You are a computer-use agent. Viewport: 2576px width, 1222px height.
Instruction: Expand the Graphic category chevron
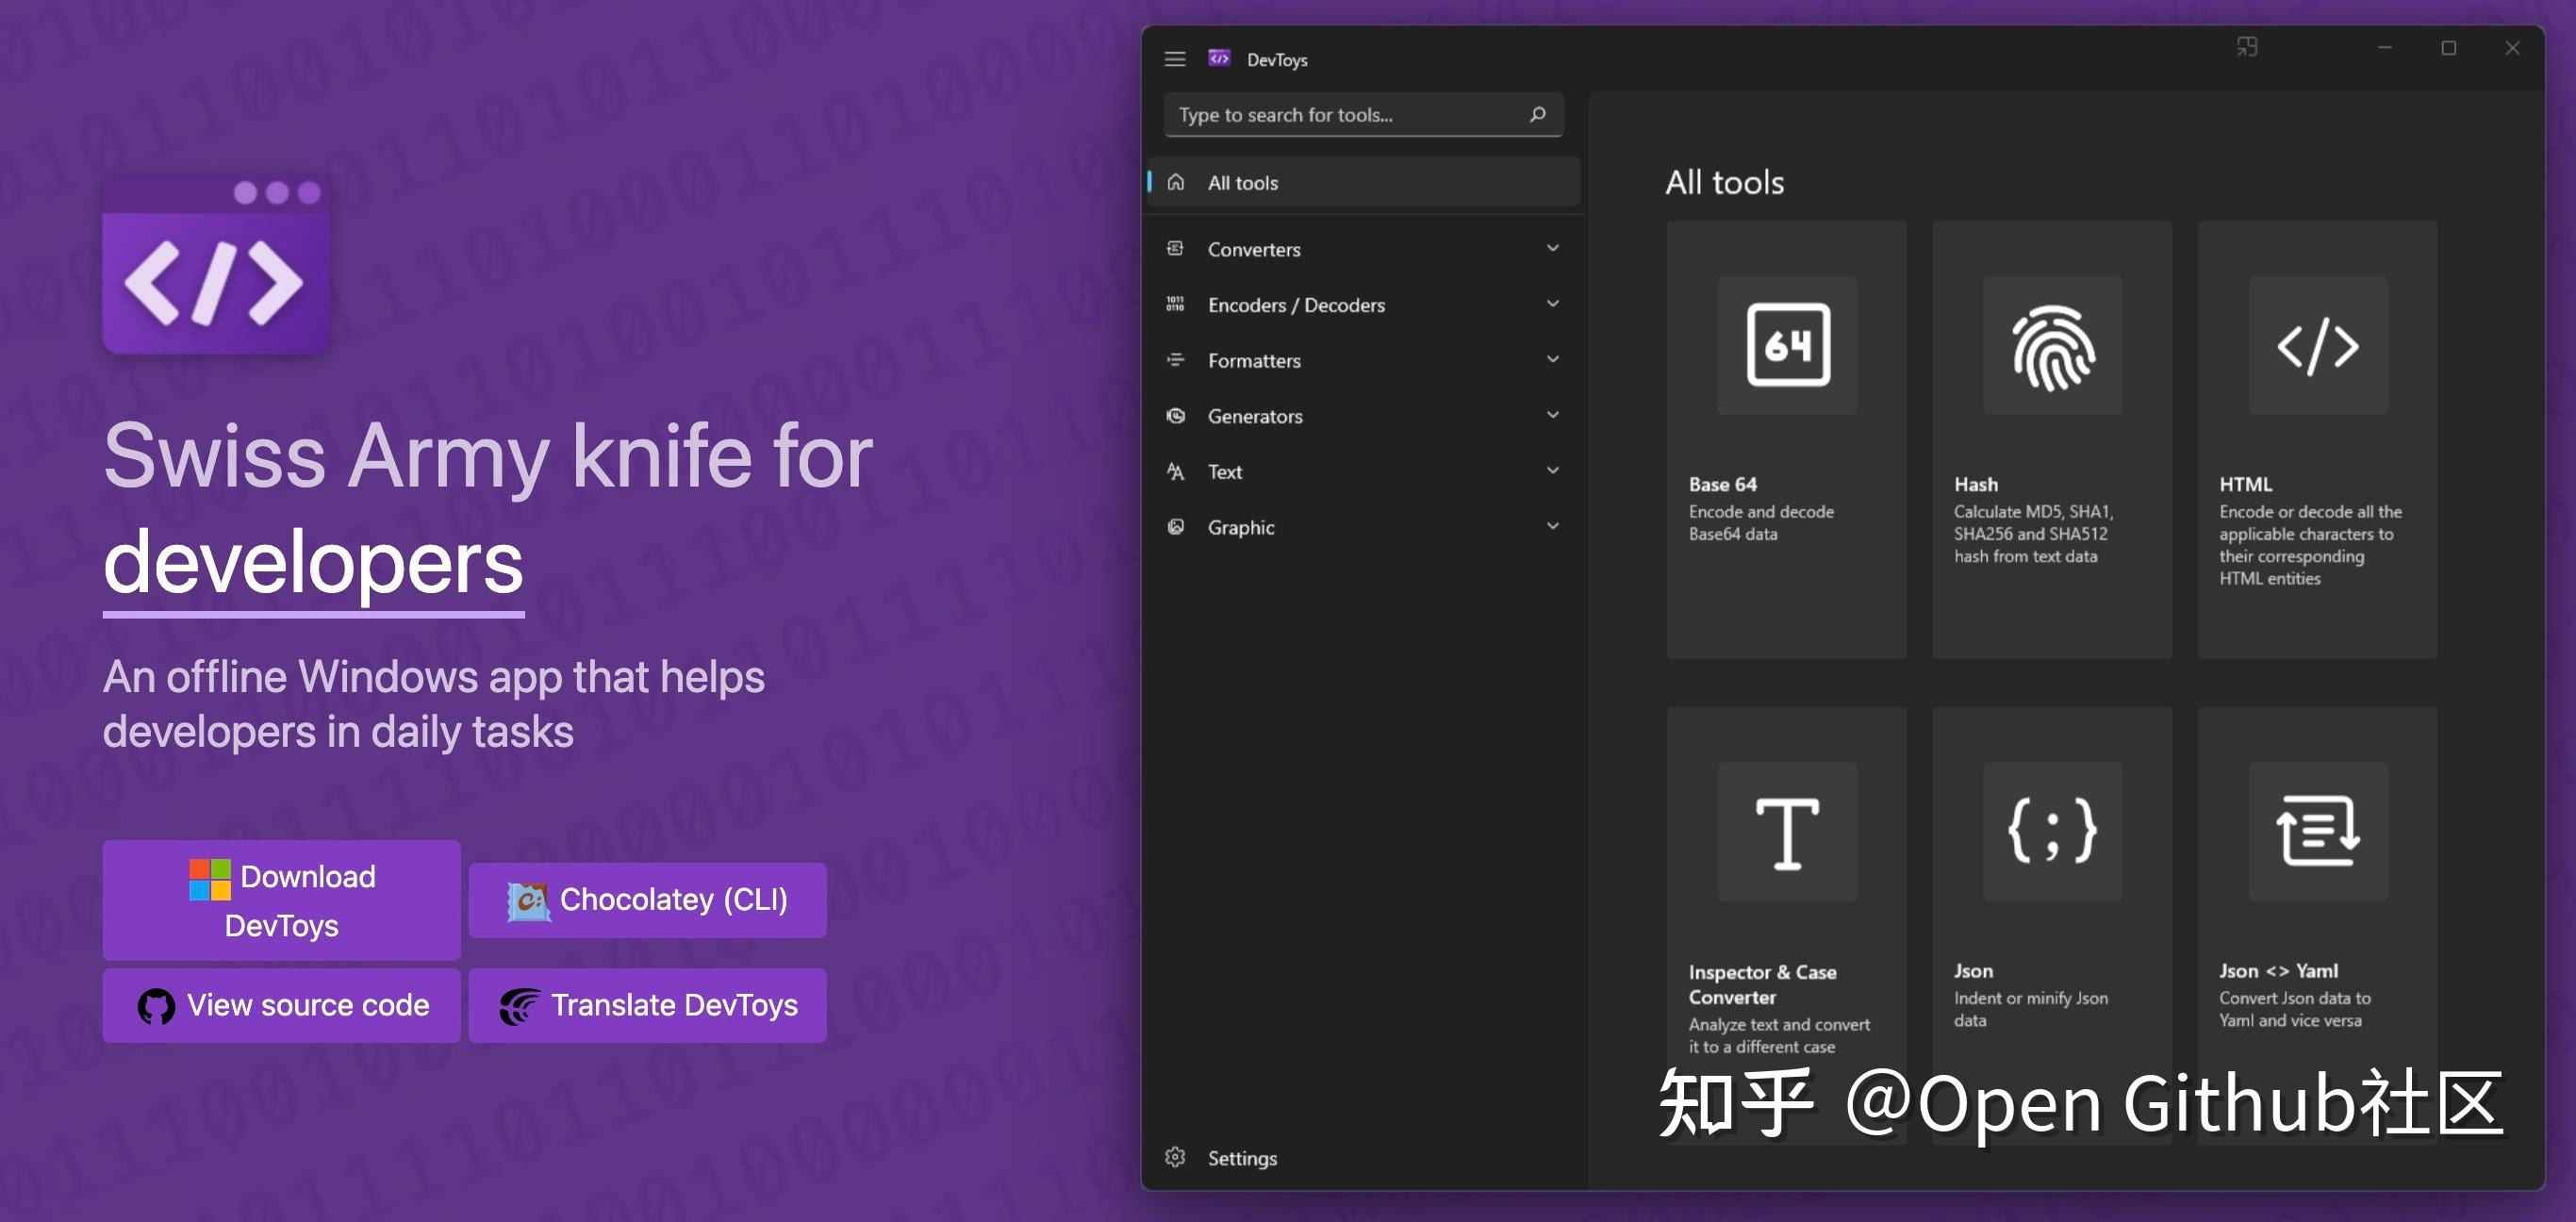(x=1552, y=527)
